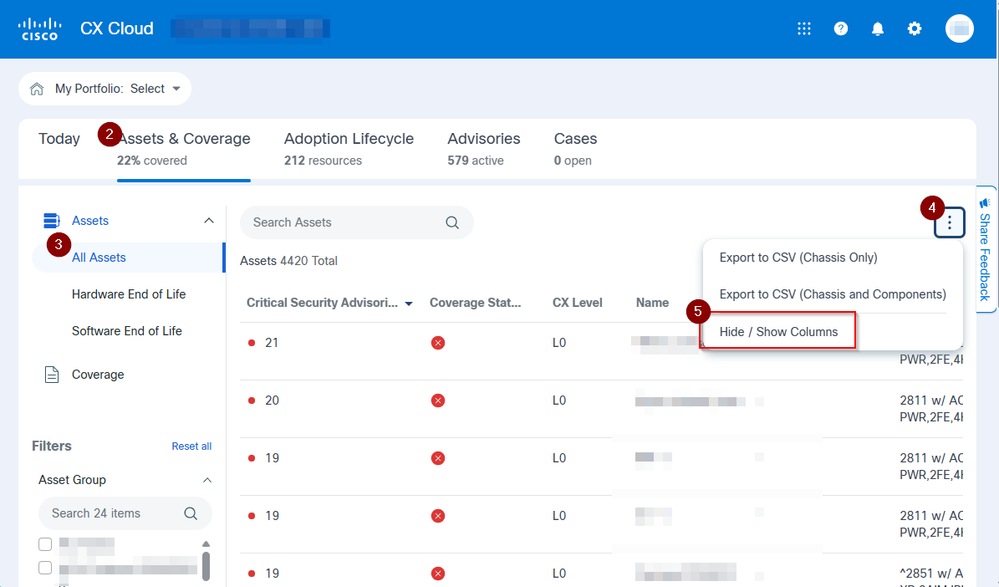
Task: Click the Assets stack icon in sidebar
Action: point(52,221)
